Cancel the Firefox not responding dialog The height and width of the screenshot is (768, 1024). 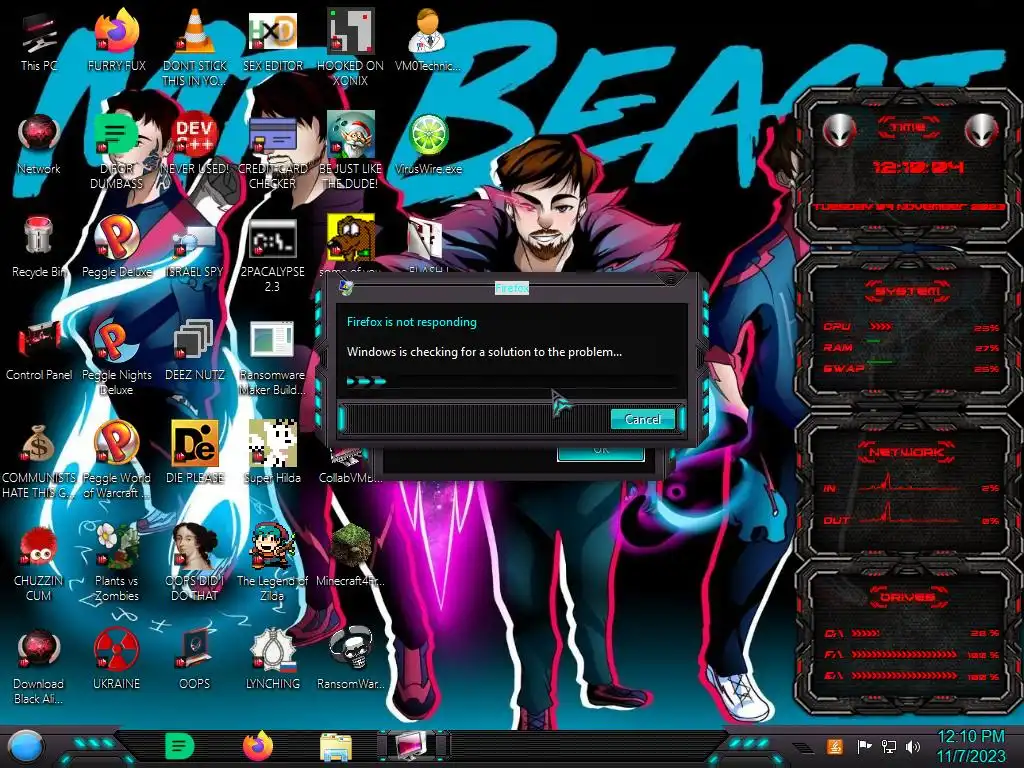pos(643,419)
